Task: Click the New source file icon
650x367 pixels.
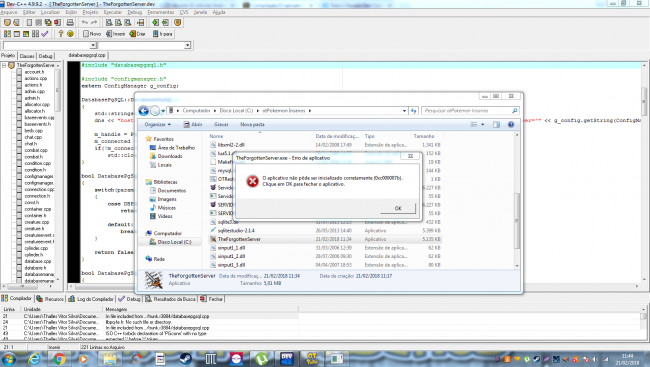Action: (x=29, y=22)
